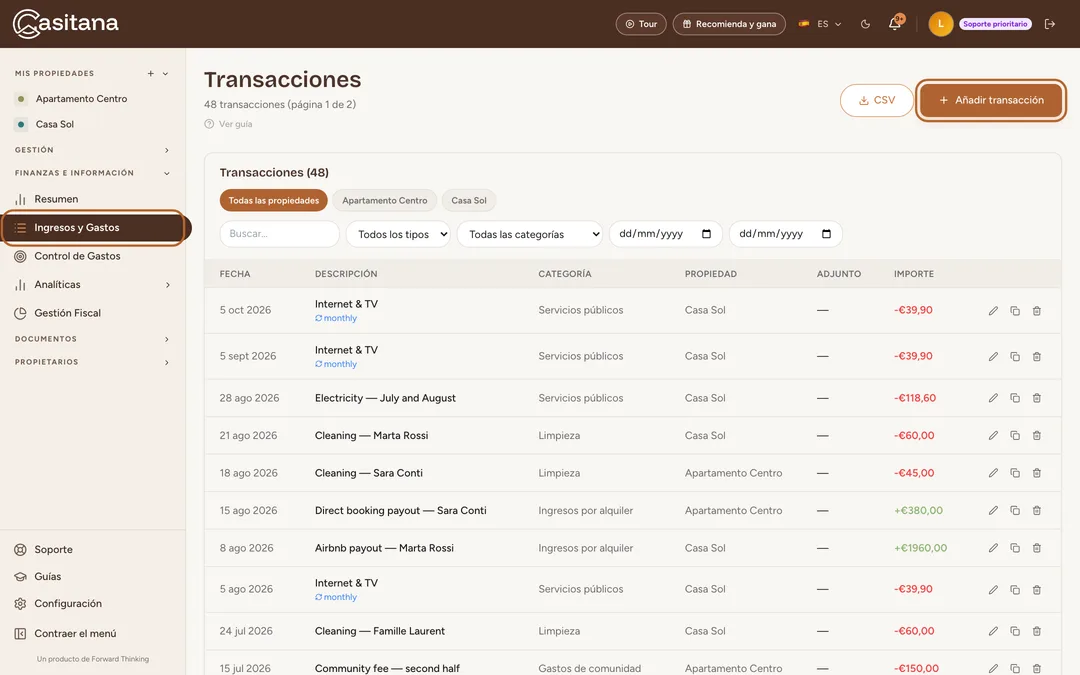Collapse menu with Contraer el menú
The width and height of the screenshot is (1080, 675).
[65, 634]
